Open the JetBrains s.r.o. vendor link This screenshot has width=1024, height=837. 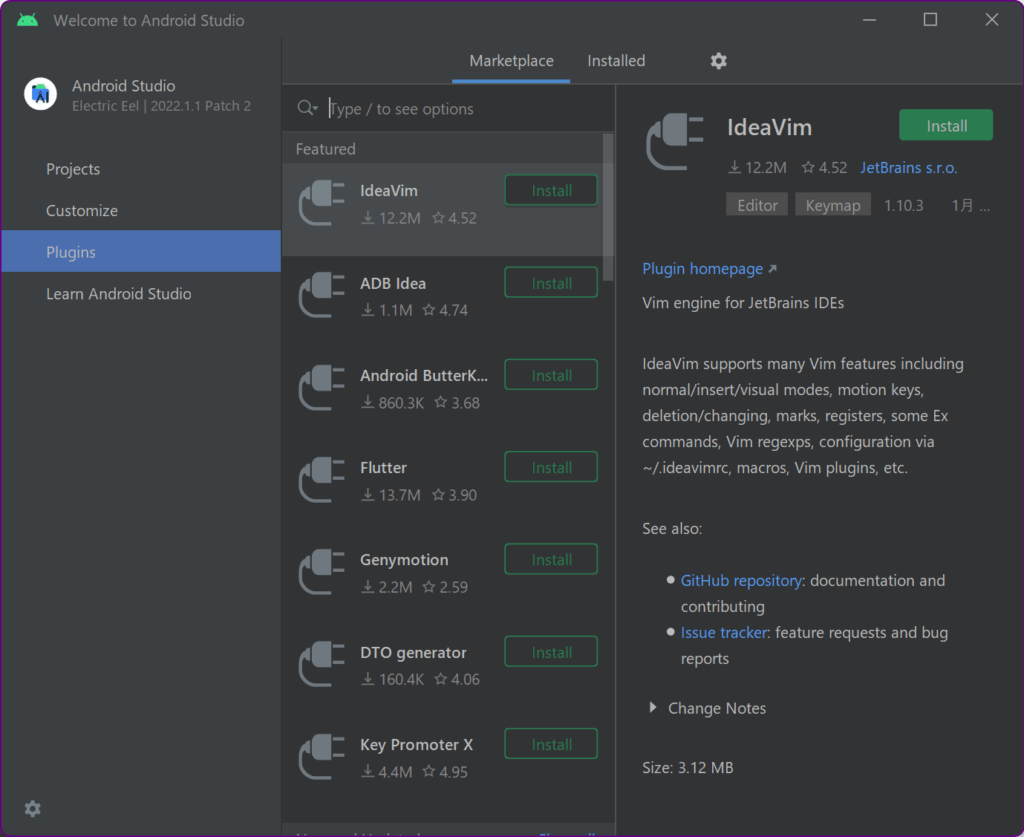coord(908,168)
